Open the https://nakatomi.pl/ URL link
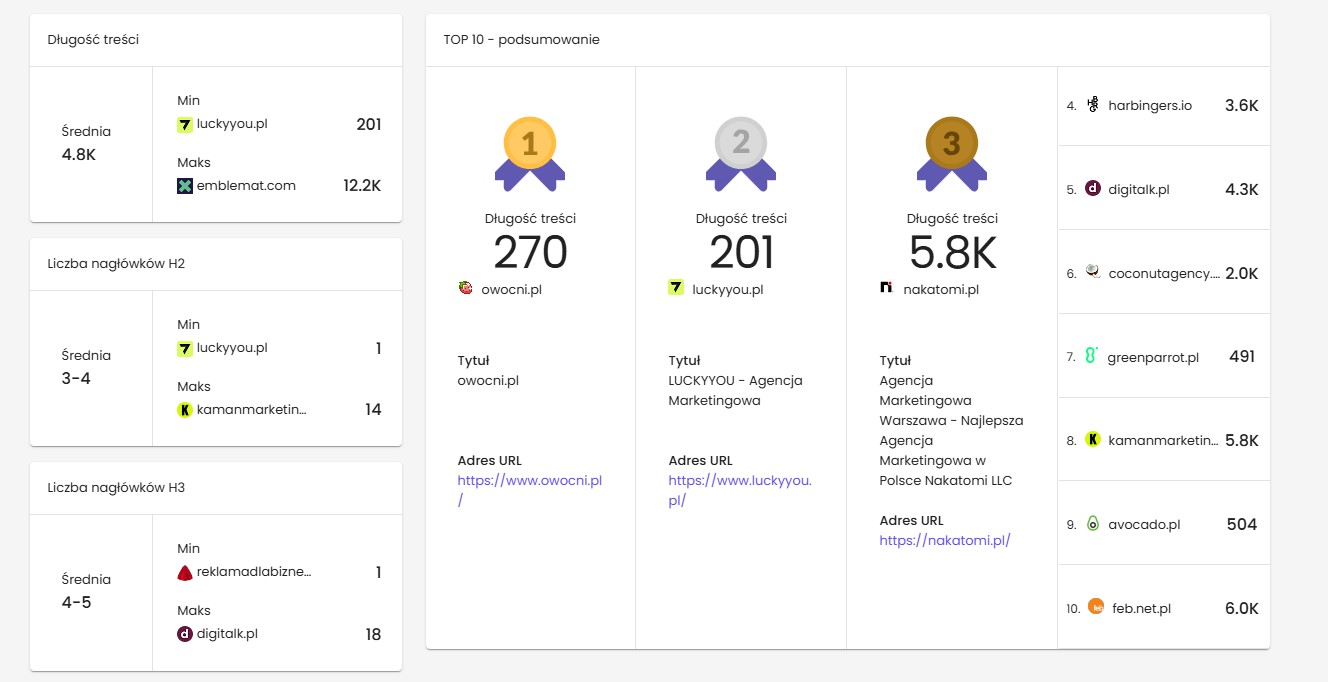The width and height of the screenshot is (1328, 682). tap(945, 541)
